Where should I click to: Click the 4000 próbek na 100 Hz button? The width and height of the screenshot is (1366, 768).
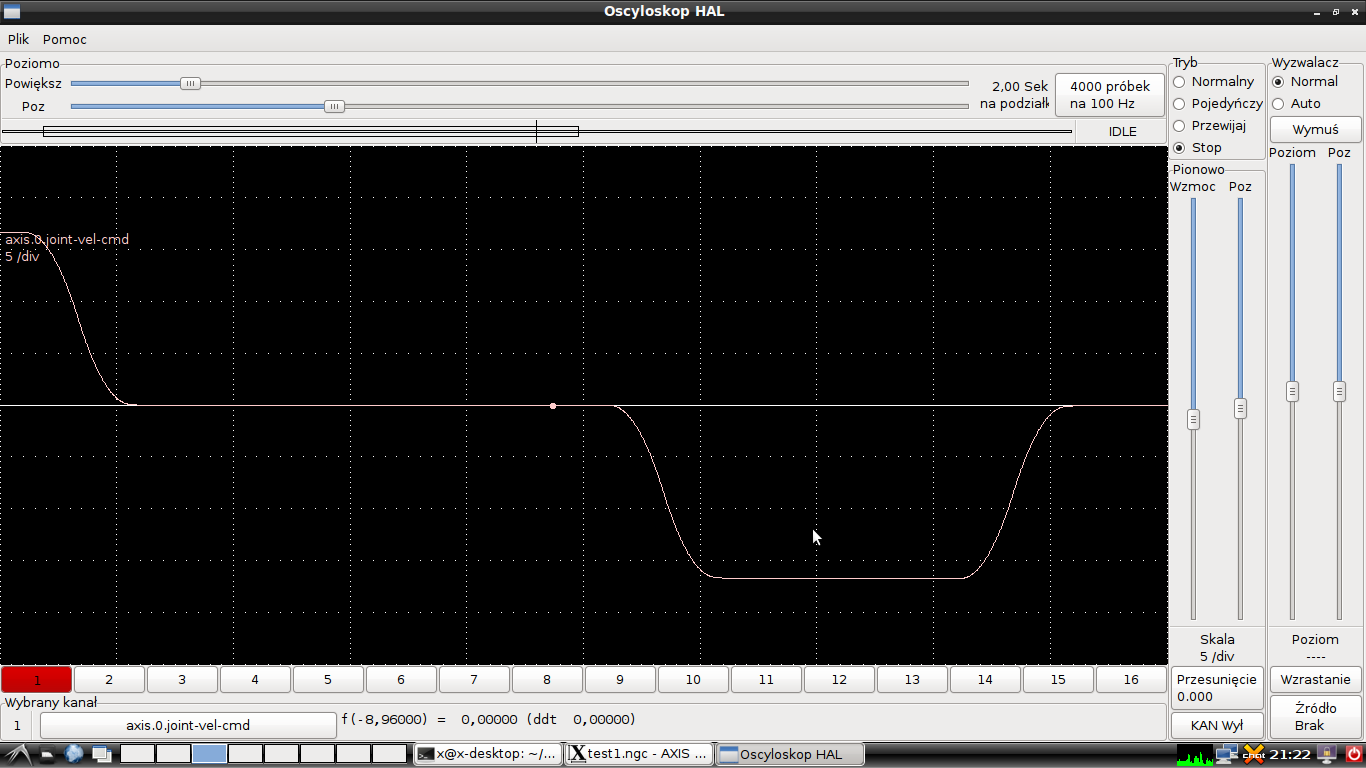tap(1110, 95)
